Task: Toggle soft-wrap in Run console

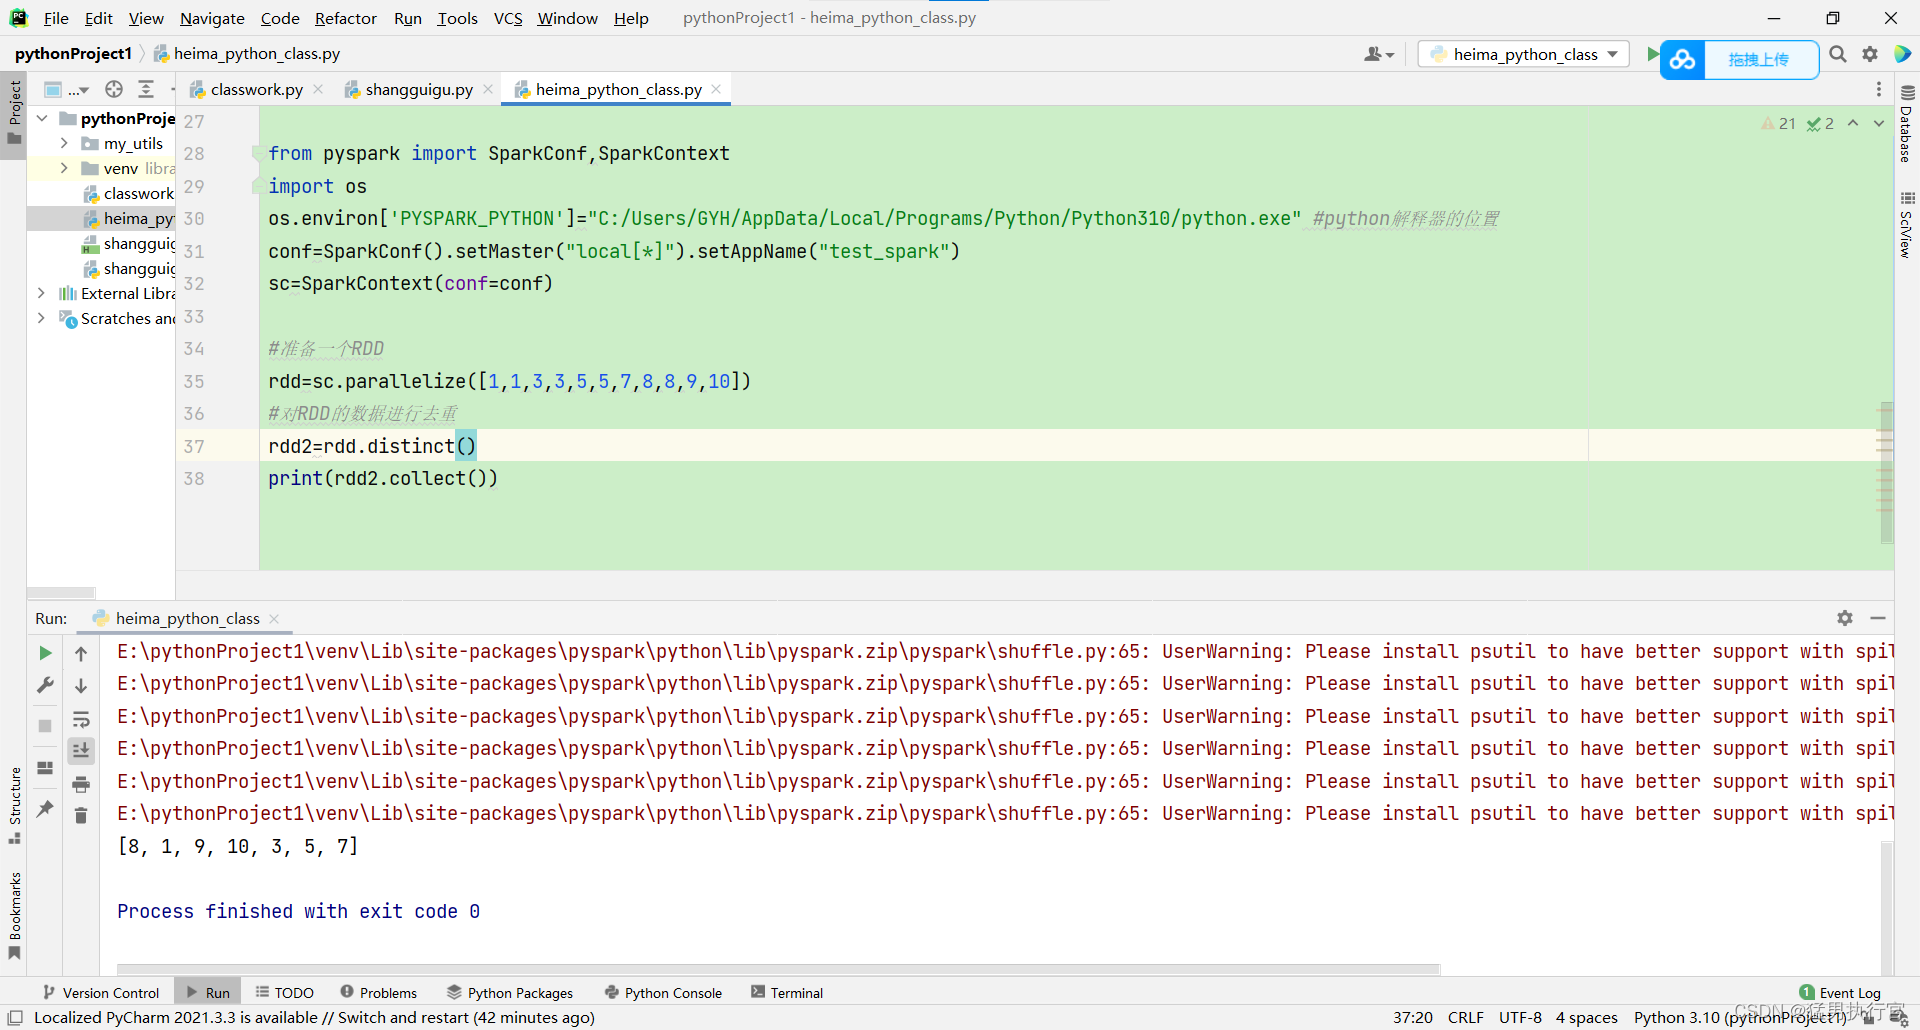Action: (81, 719)
